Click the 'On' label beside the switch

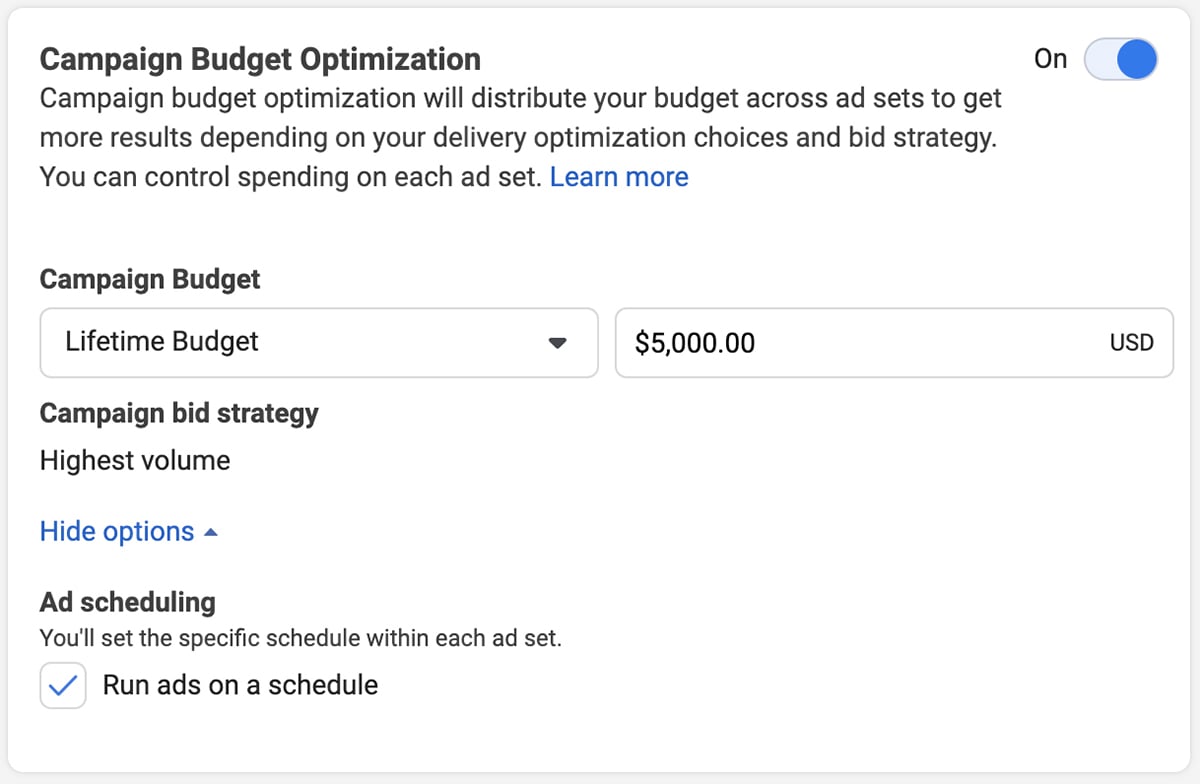(x=1050, y=59)
